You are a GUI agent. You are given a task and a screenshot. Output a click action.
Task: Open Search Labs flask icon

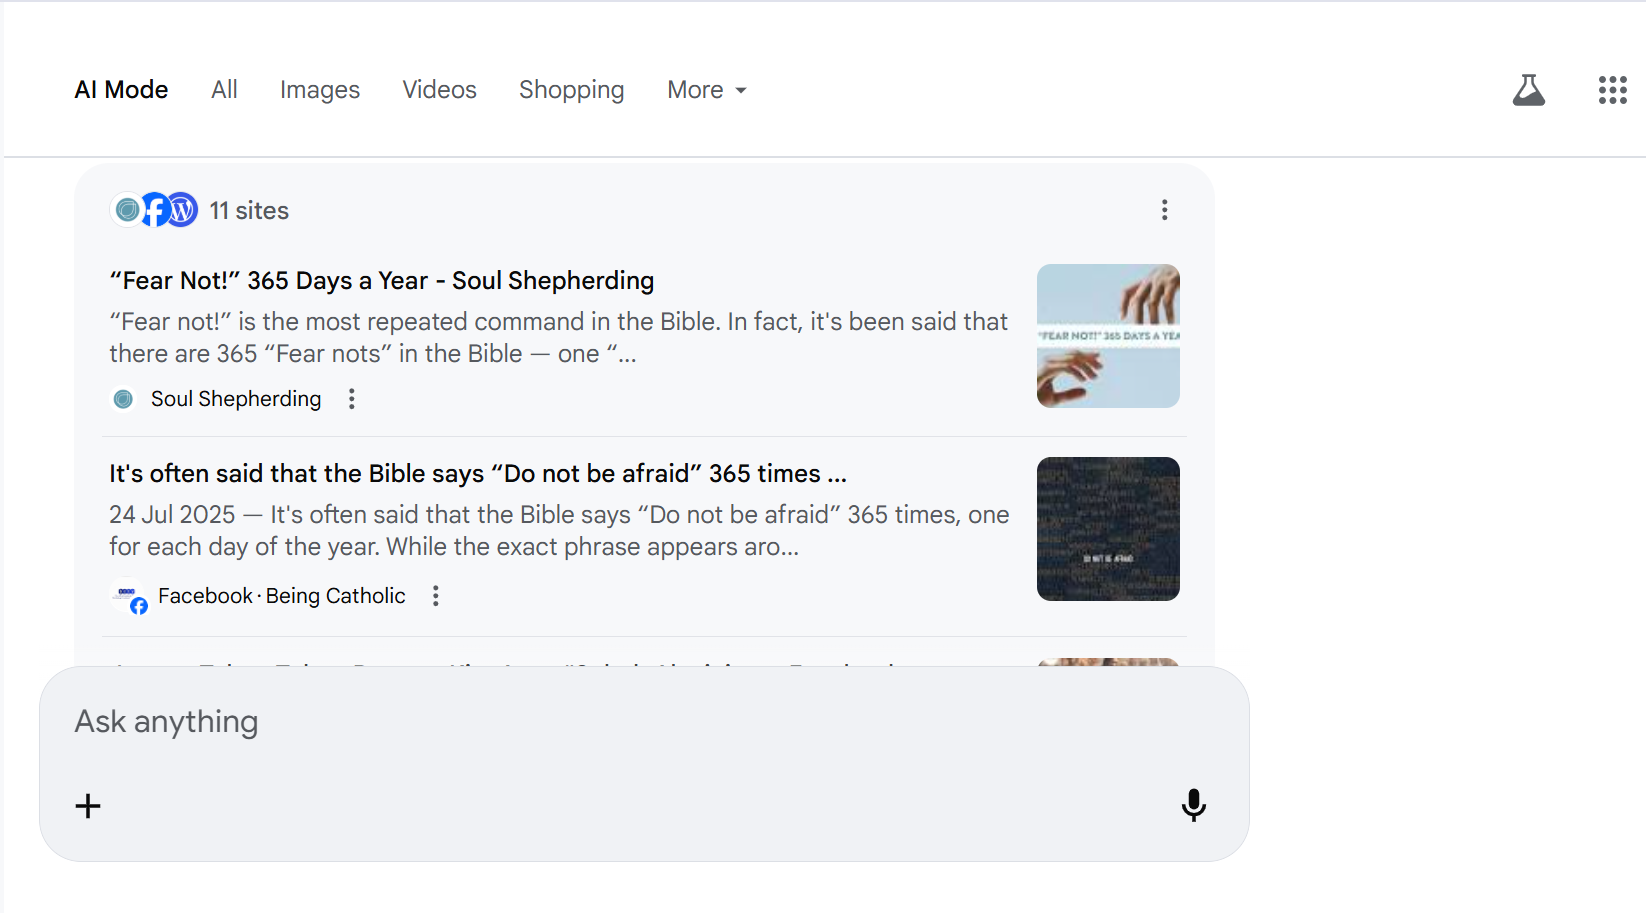coord(1528,90)
